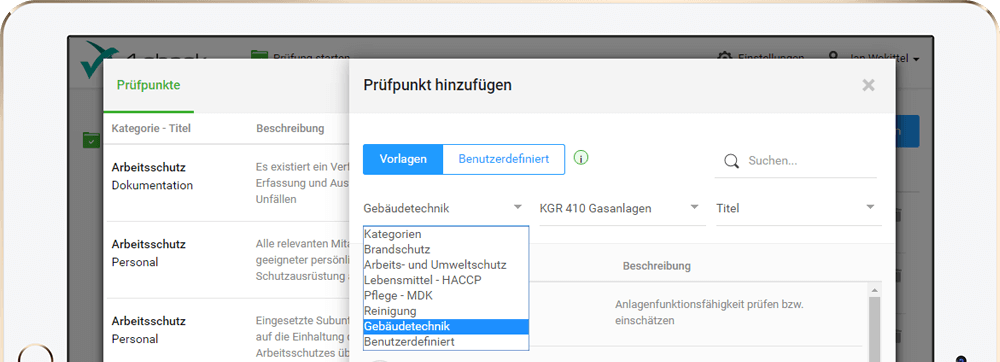The image size is (1000, 362).
Task: Click the results list scrollbar thumb
Action: 874,330
